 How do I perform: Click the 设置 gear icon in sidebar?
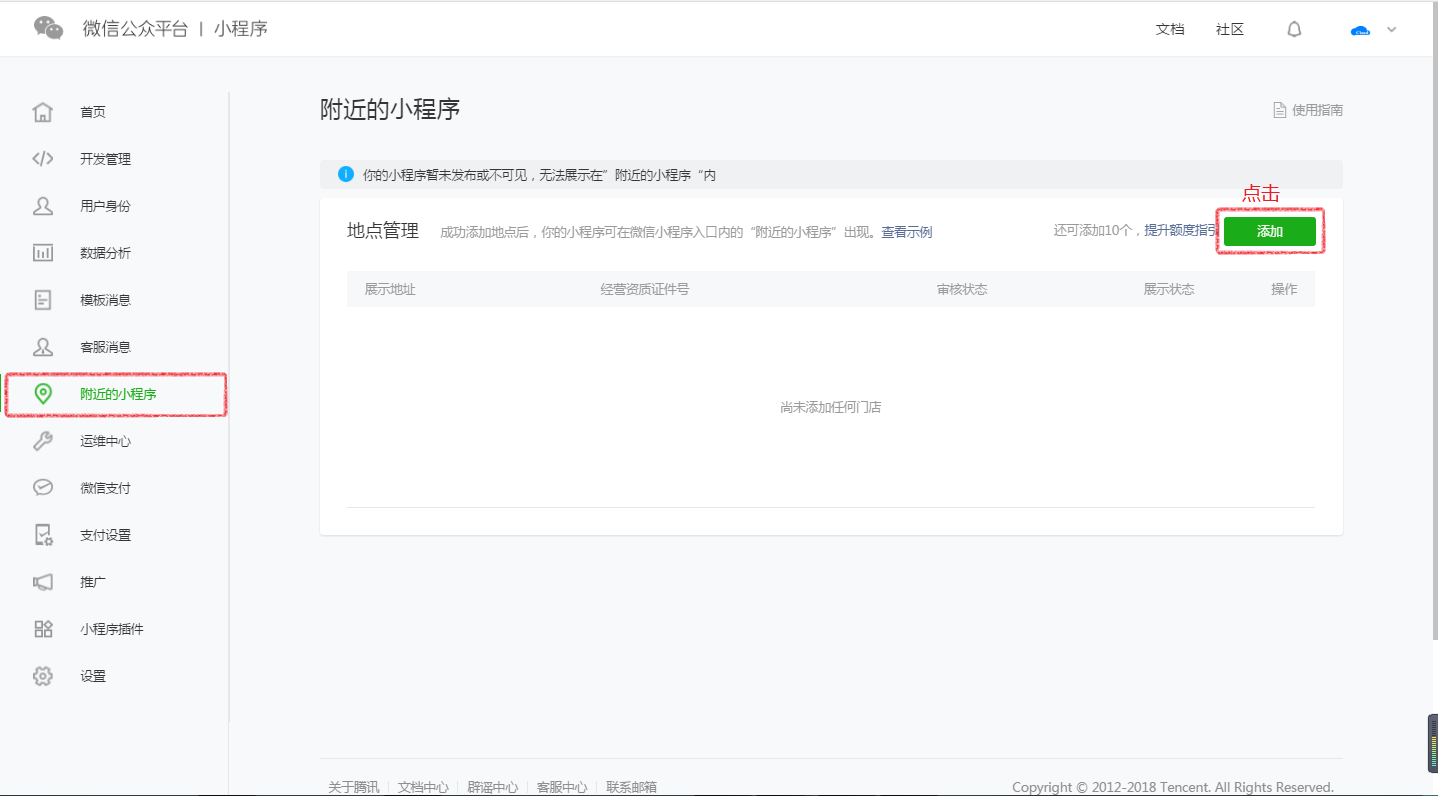click(x=43, y=675)
